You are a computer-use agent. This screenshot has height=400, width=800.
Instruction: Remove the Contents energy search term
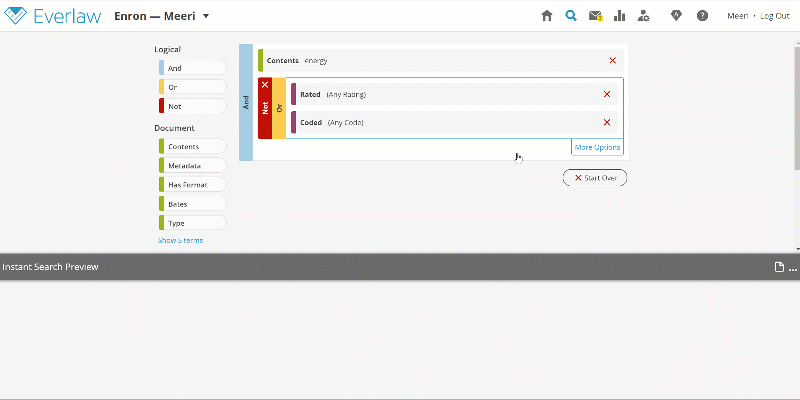click(x=613, y=60)
